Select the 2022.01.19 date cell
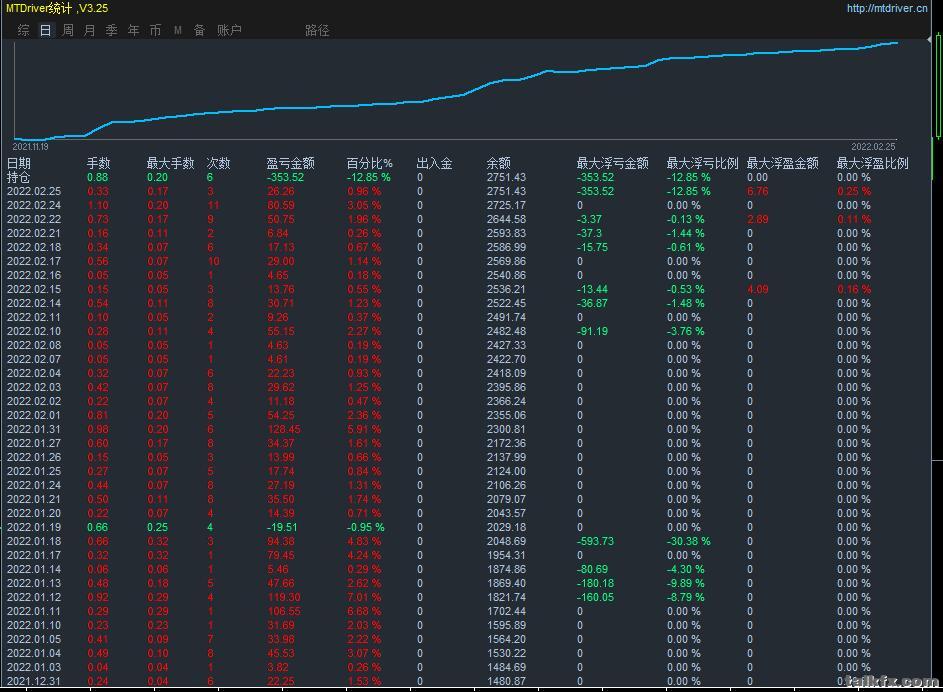The image size is (943, 692). click(34, 527)
